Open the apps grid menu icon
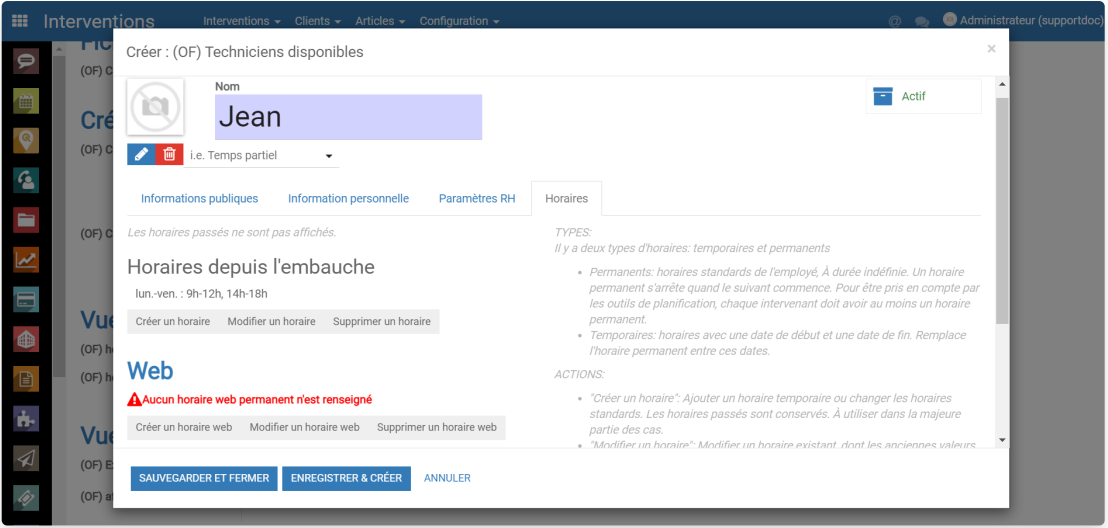The height and width of the screenshot is (528, 1108). 20,21
